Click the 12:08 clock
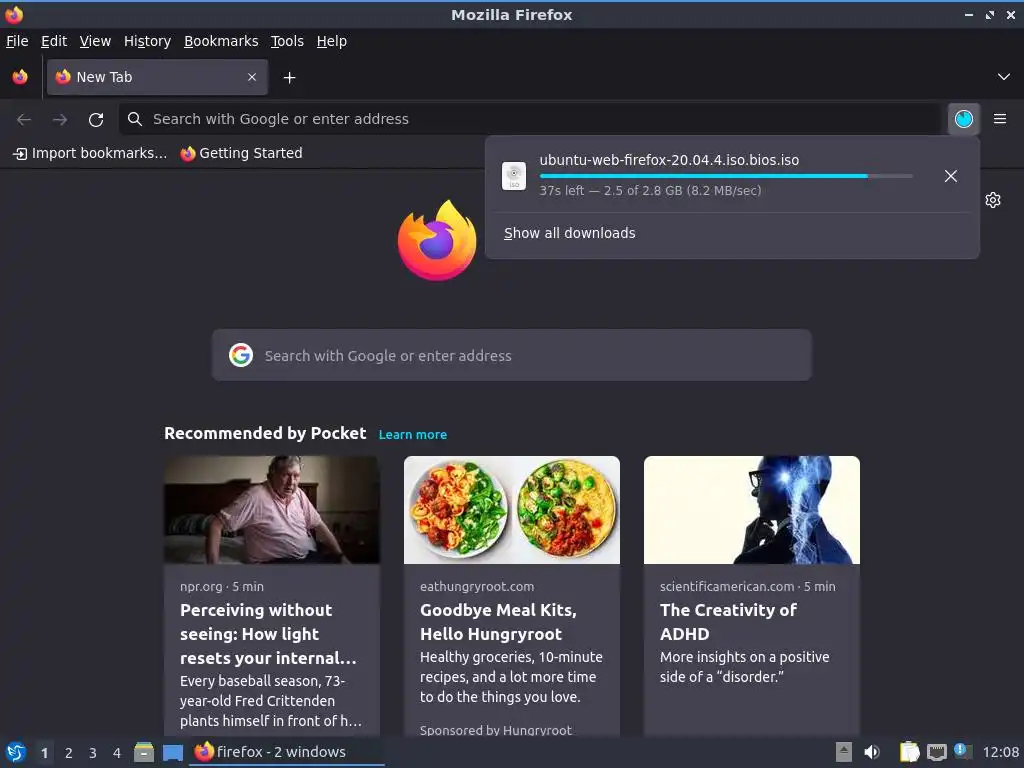This screenshot has width=1024, height=768. (1001, 752)
